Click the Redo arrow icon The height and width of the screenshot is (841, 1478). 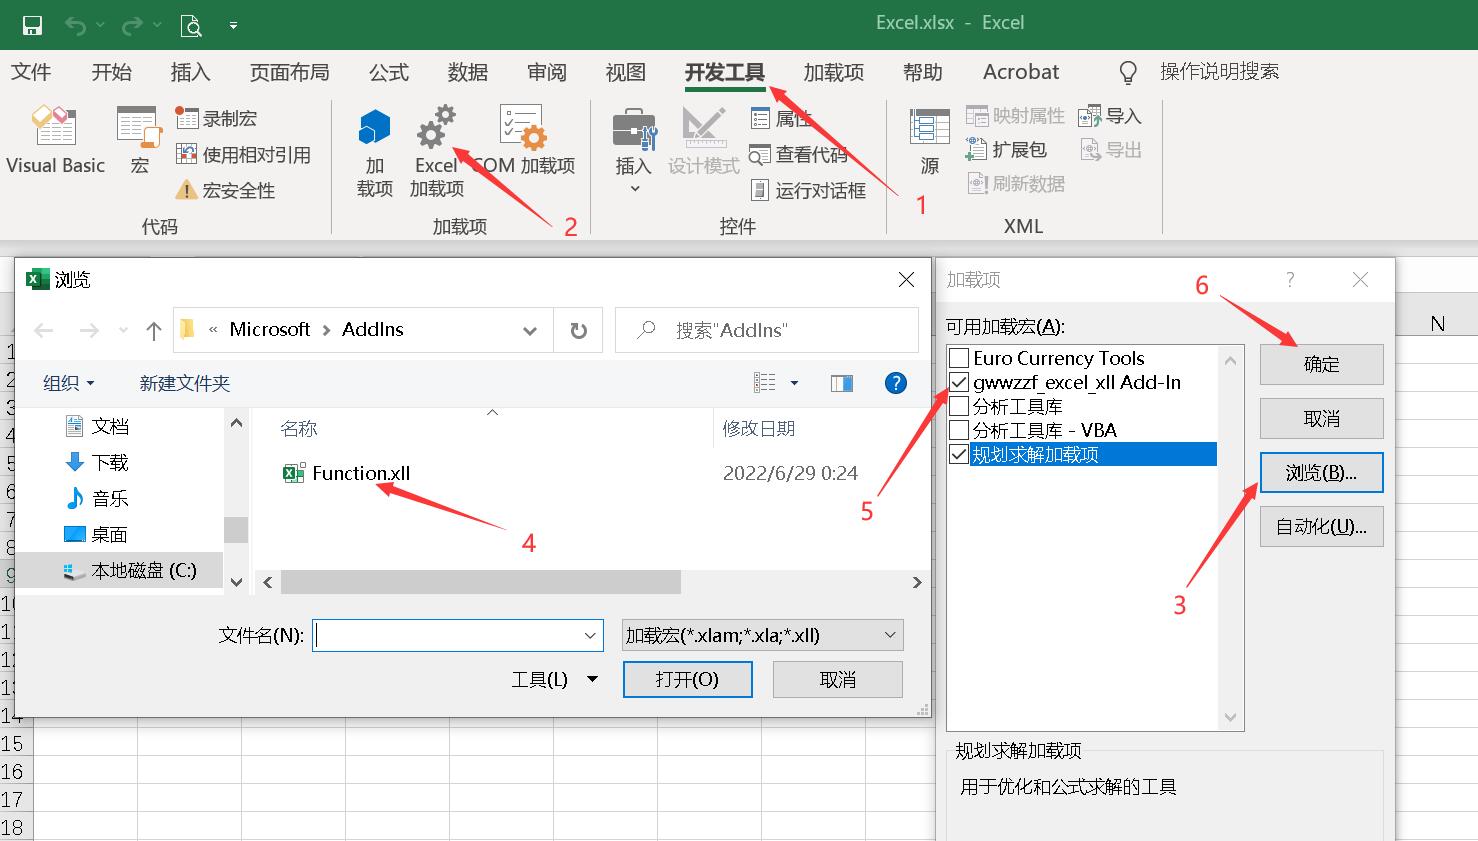[x=132, y=25]
